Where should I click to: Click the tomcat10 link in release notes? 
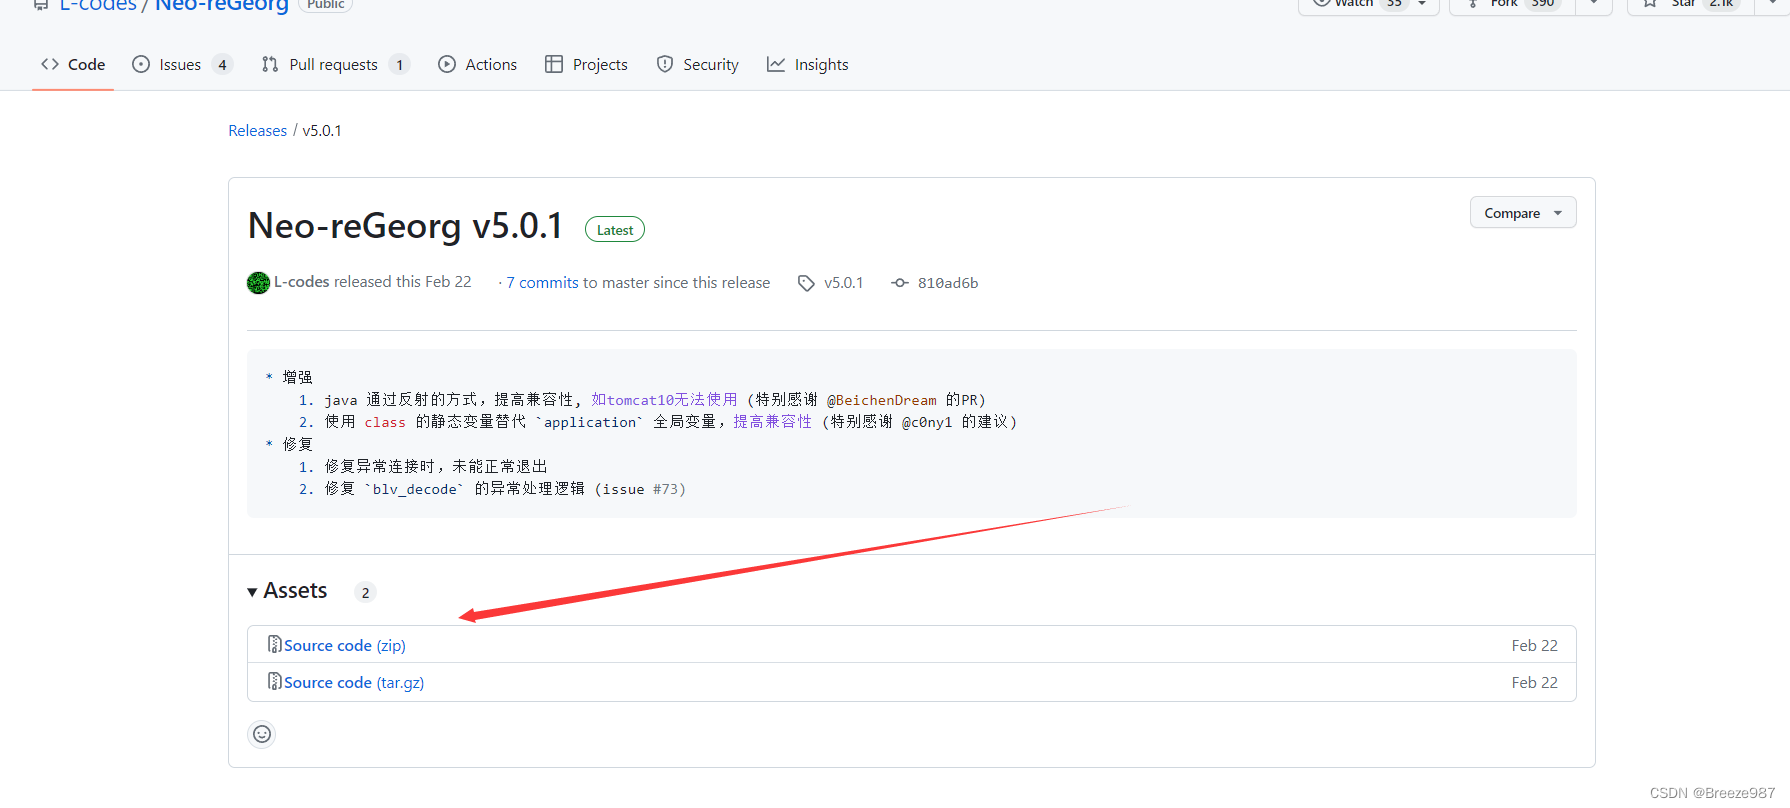(664, 400)
